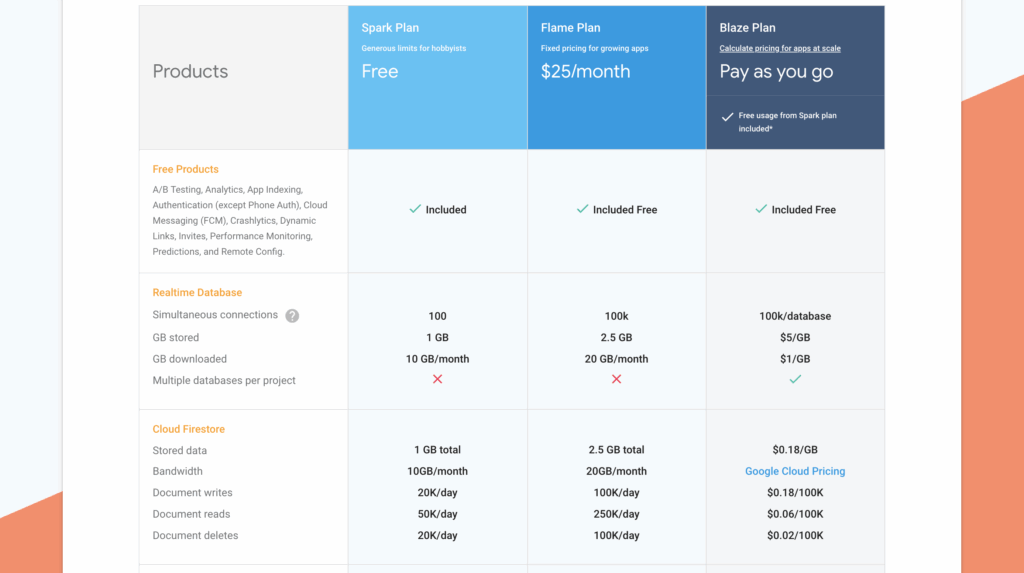Click the checkmark next to Flame plan Included Free

(x=582, y=209)
